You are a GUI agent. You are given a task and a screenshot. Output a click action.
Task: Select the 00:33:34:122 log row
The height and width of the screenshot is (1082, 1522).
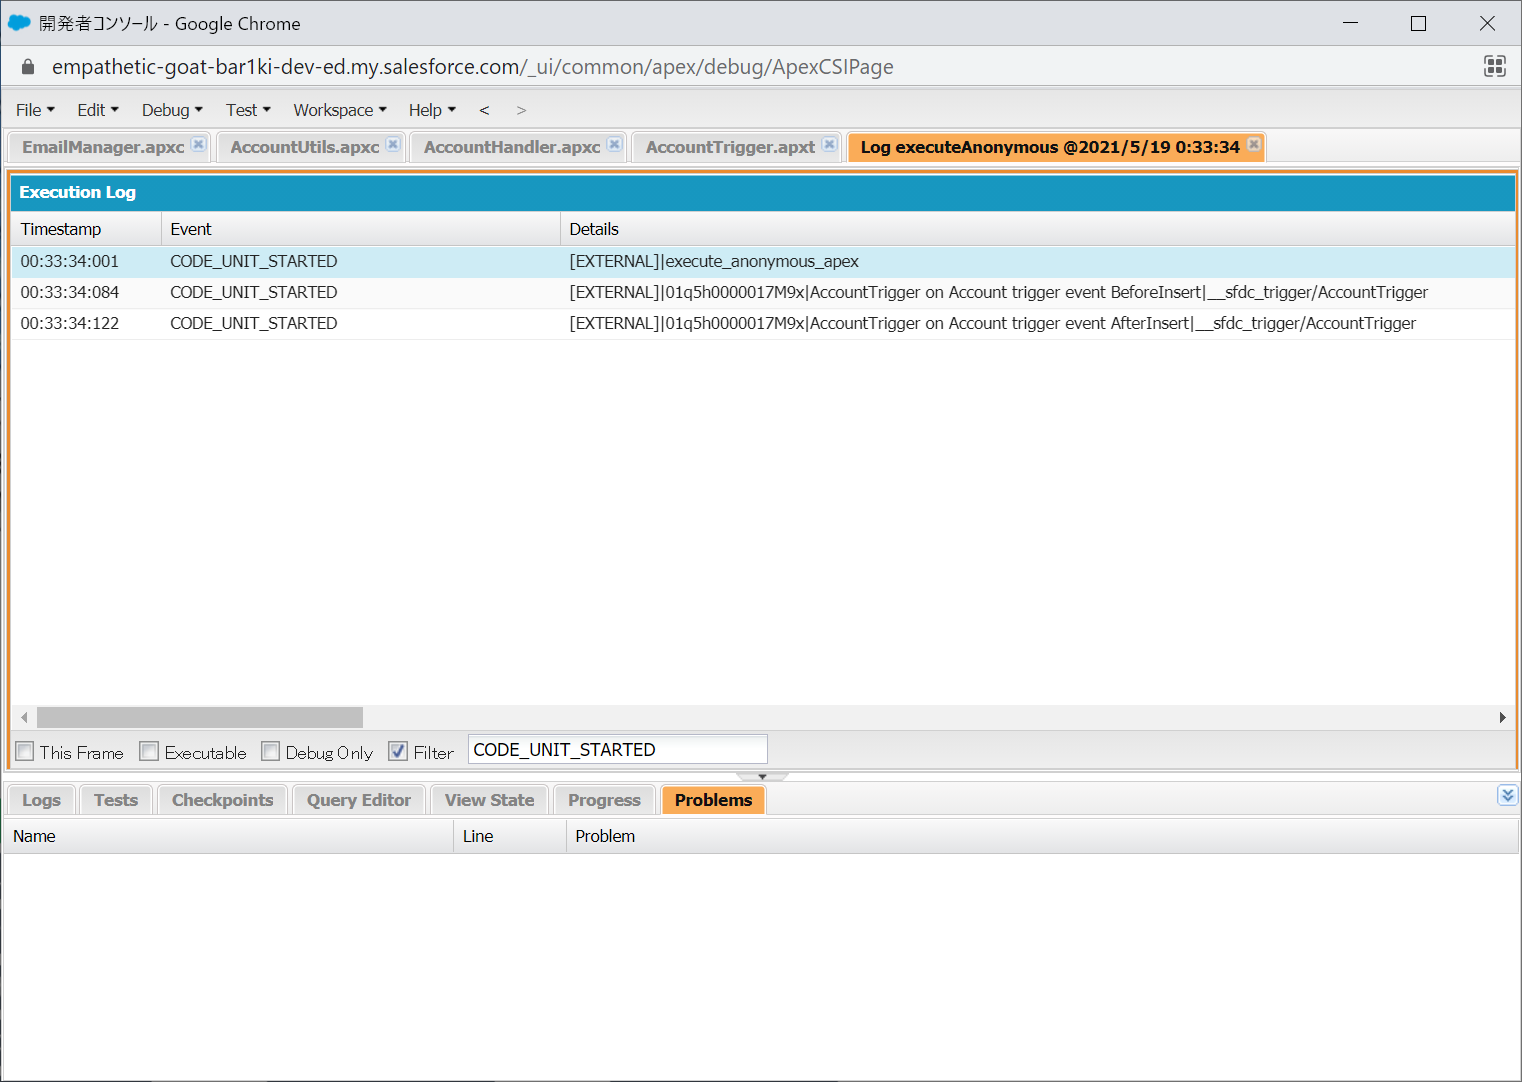tap(763, 324)
